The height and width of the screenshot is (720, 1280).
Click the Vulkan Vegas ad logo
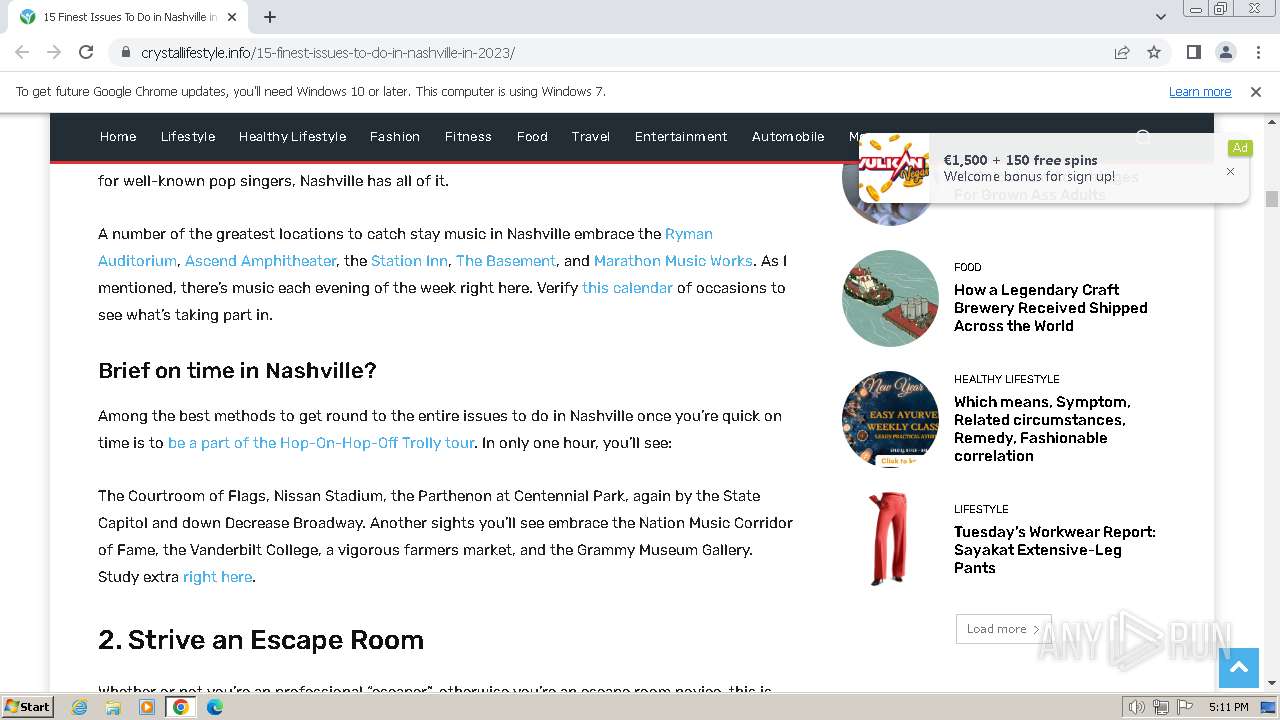(894, 168)
